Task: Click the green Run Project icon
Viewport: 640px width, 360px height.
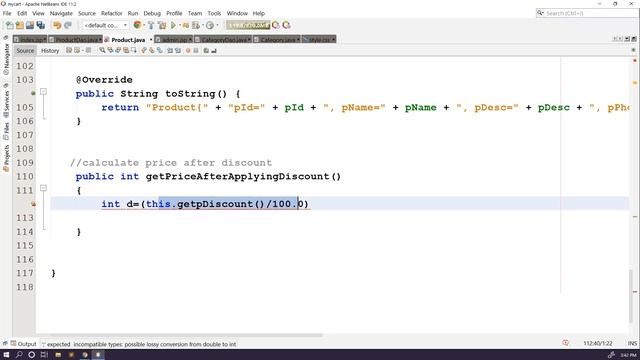Action: click(173, 25)
